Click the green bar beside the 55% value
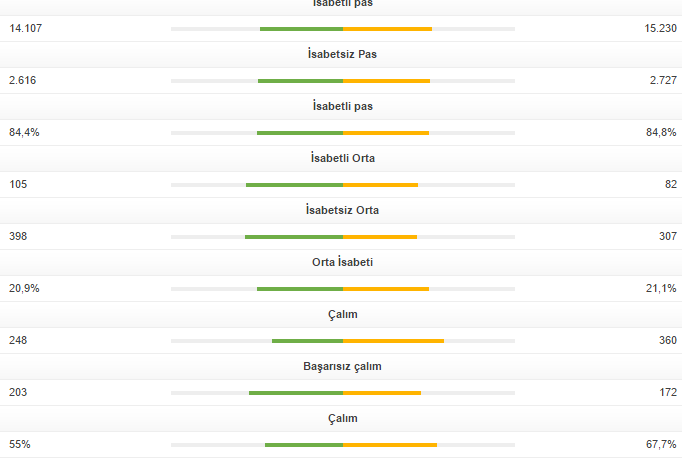The image size is (682, 470). click(304, 445)
